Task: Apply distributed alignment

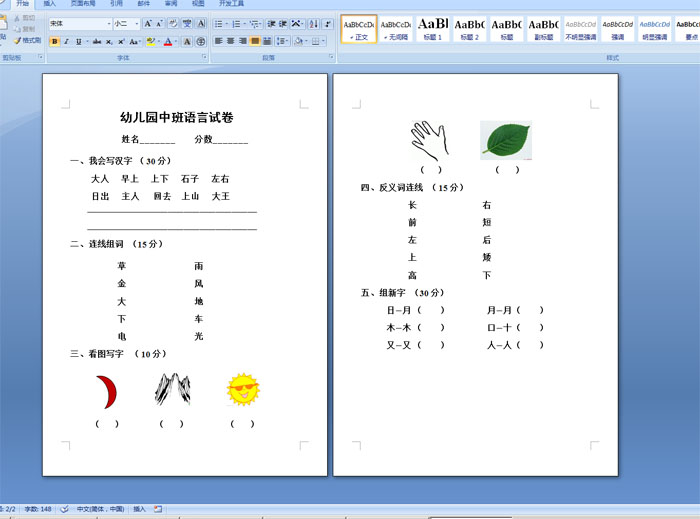Action: coord(267,41)
